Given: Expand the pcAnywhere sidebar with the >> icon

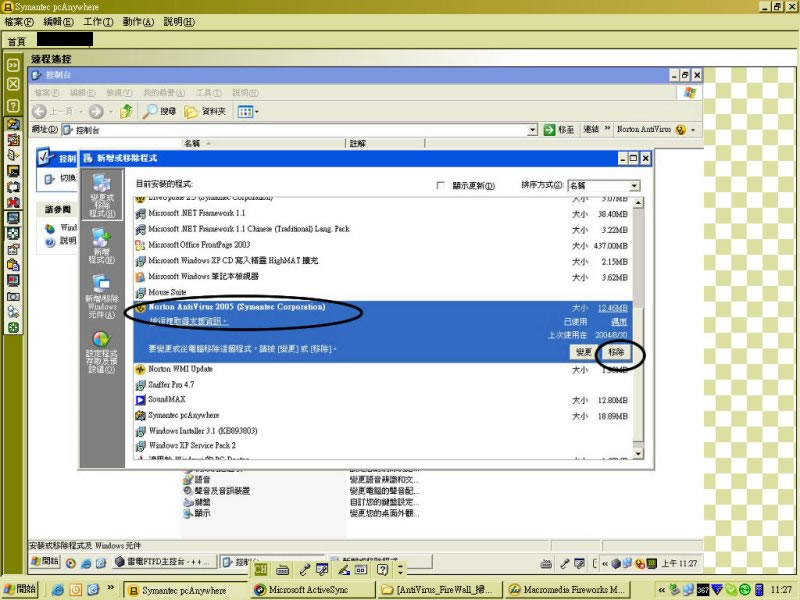Looking at the screenshot, I should click(x=13, y=65).
